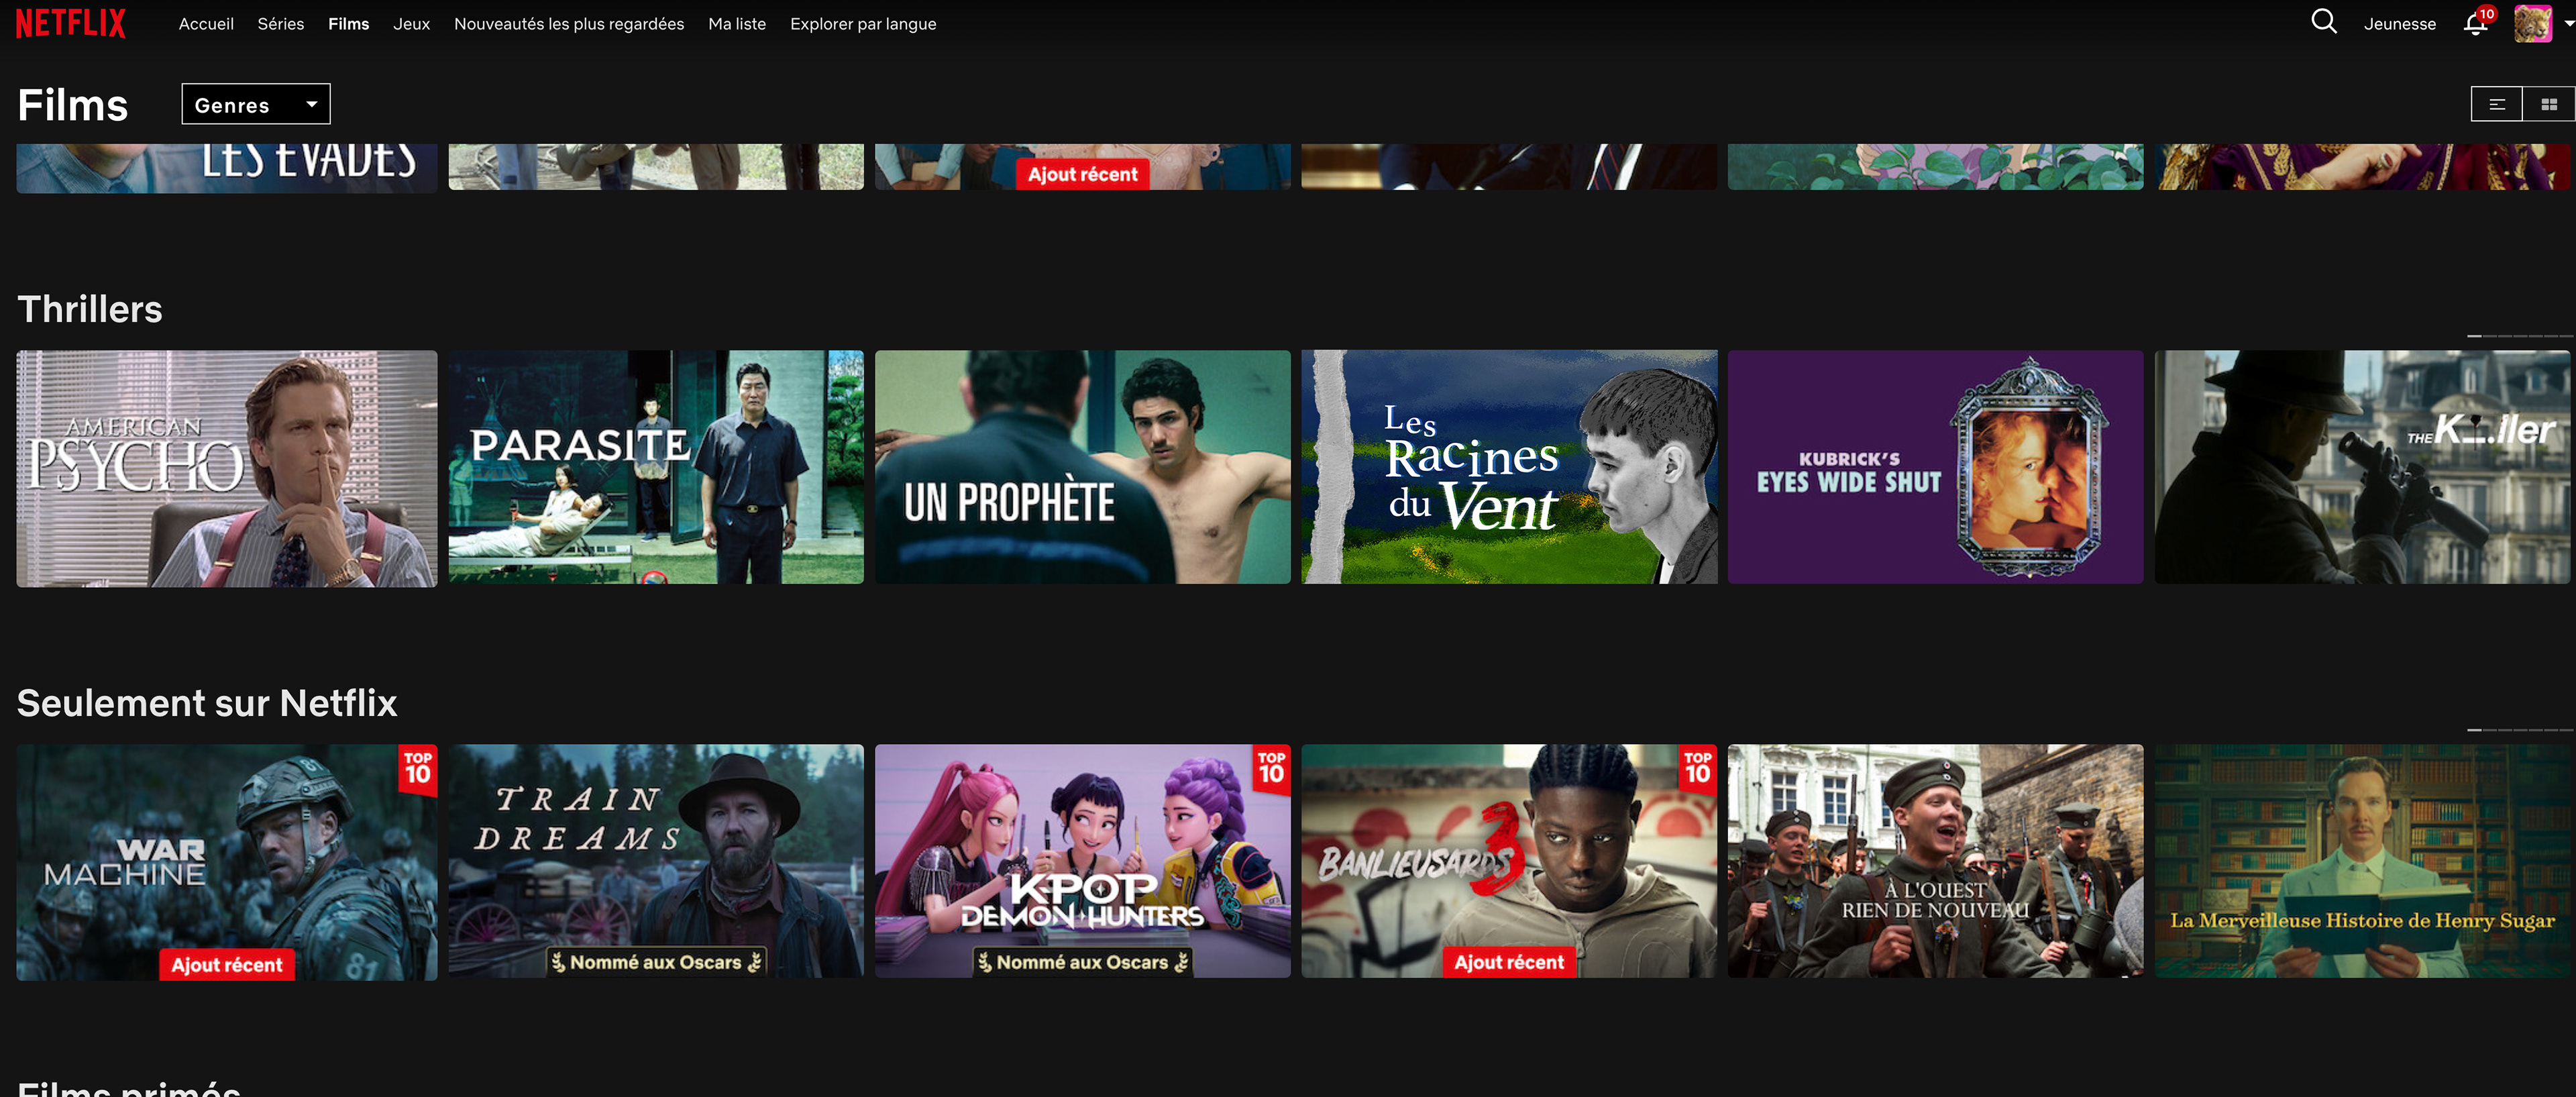Click the profile avatar picture

pyautogui.click(x=2532, y=23)
